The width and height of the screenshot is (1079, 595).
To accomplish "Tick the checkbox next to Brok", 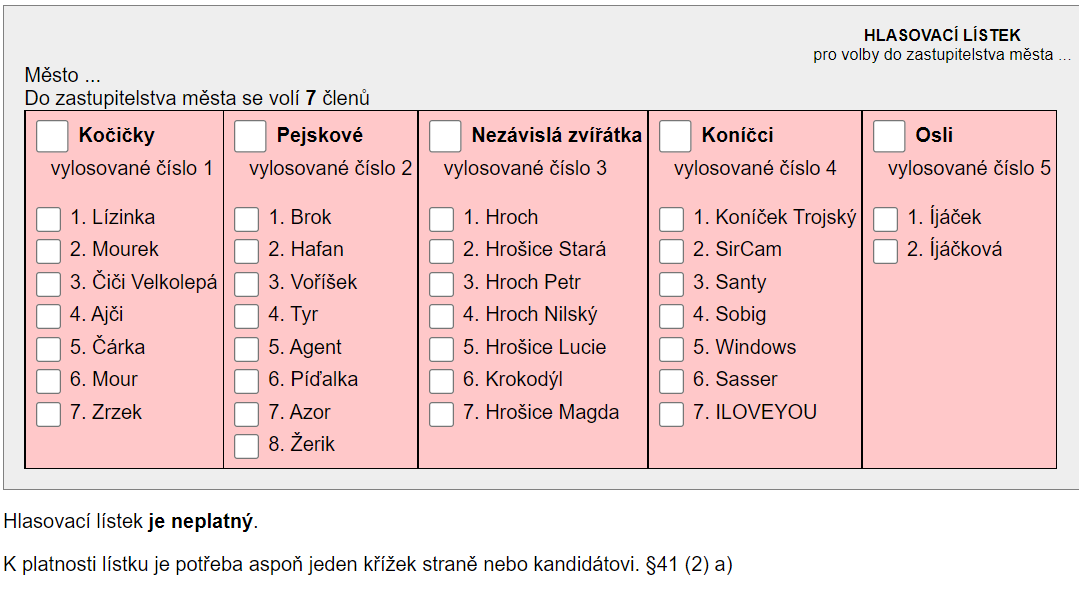I will point(246,219).
